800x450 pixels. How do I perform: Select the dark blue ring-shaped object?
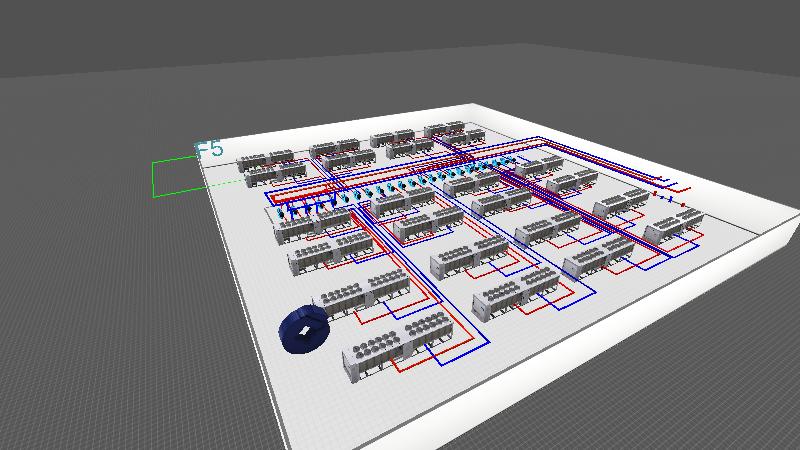[x=304, y=329]
